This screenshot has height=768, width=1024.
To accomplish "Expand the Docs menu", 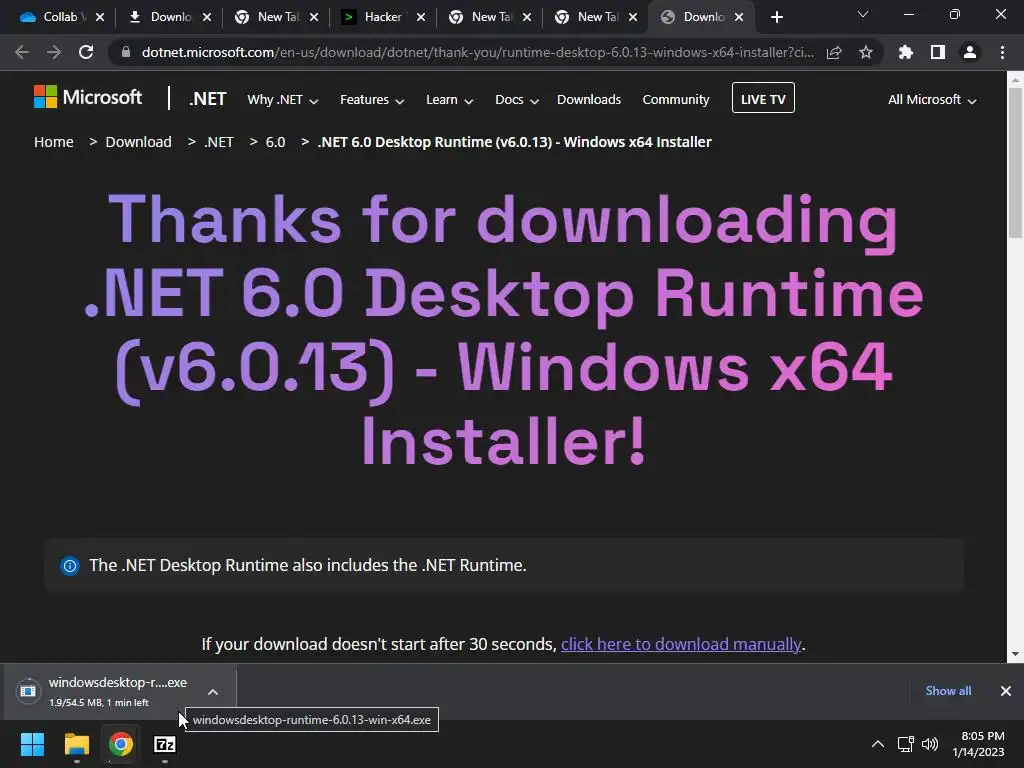I will [517, 100].
